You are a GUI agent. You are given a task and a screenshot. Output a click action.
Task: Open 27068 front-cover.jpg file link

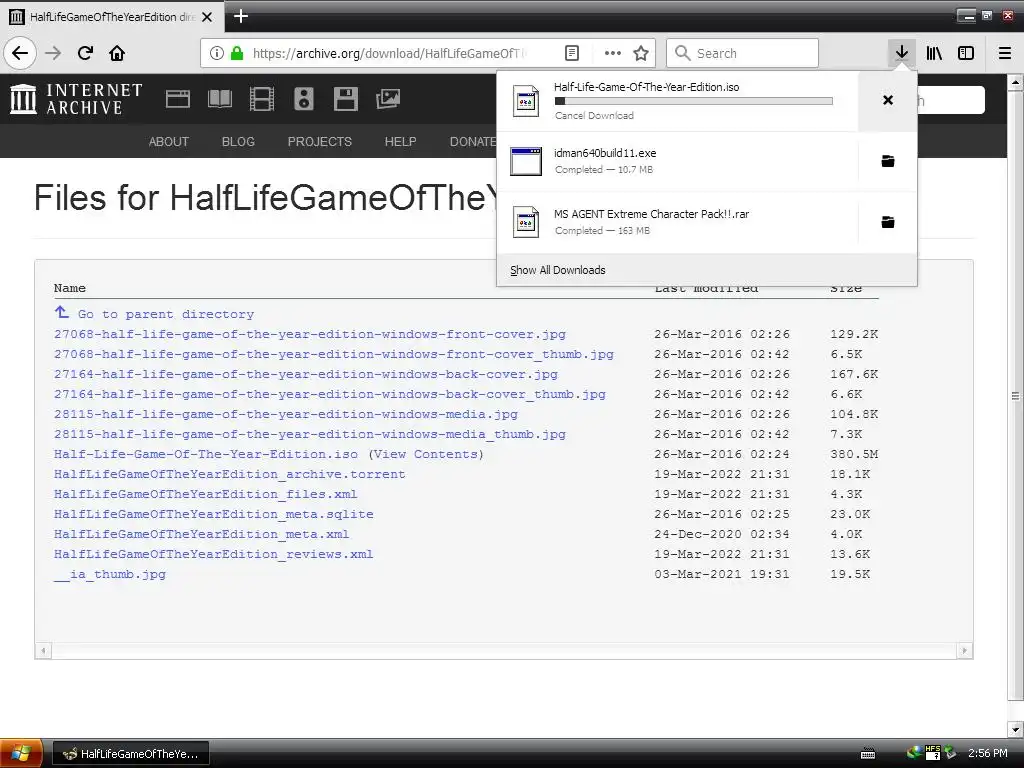(310, 334)
